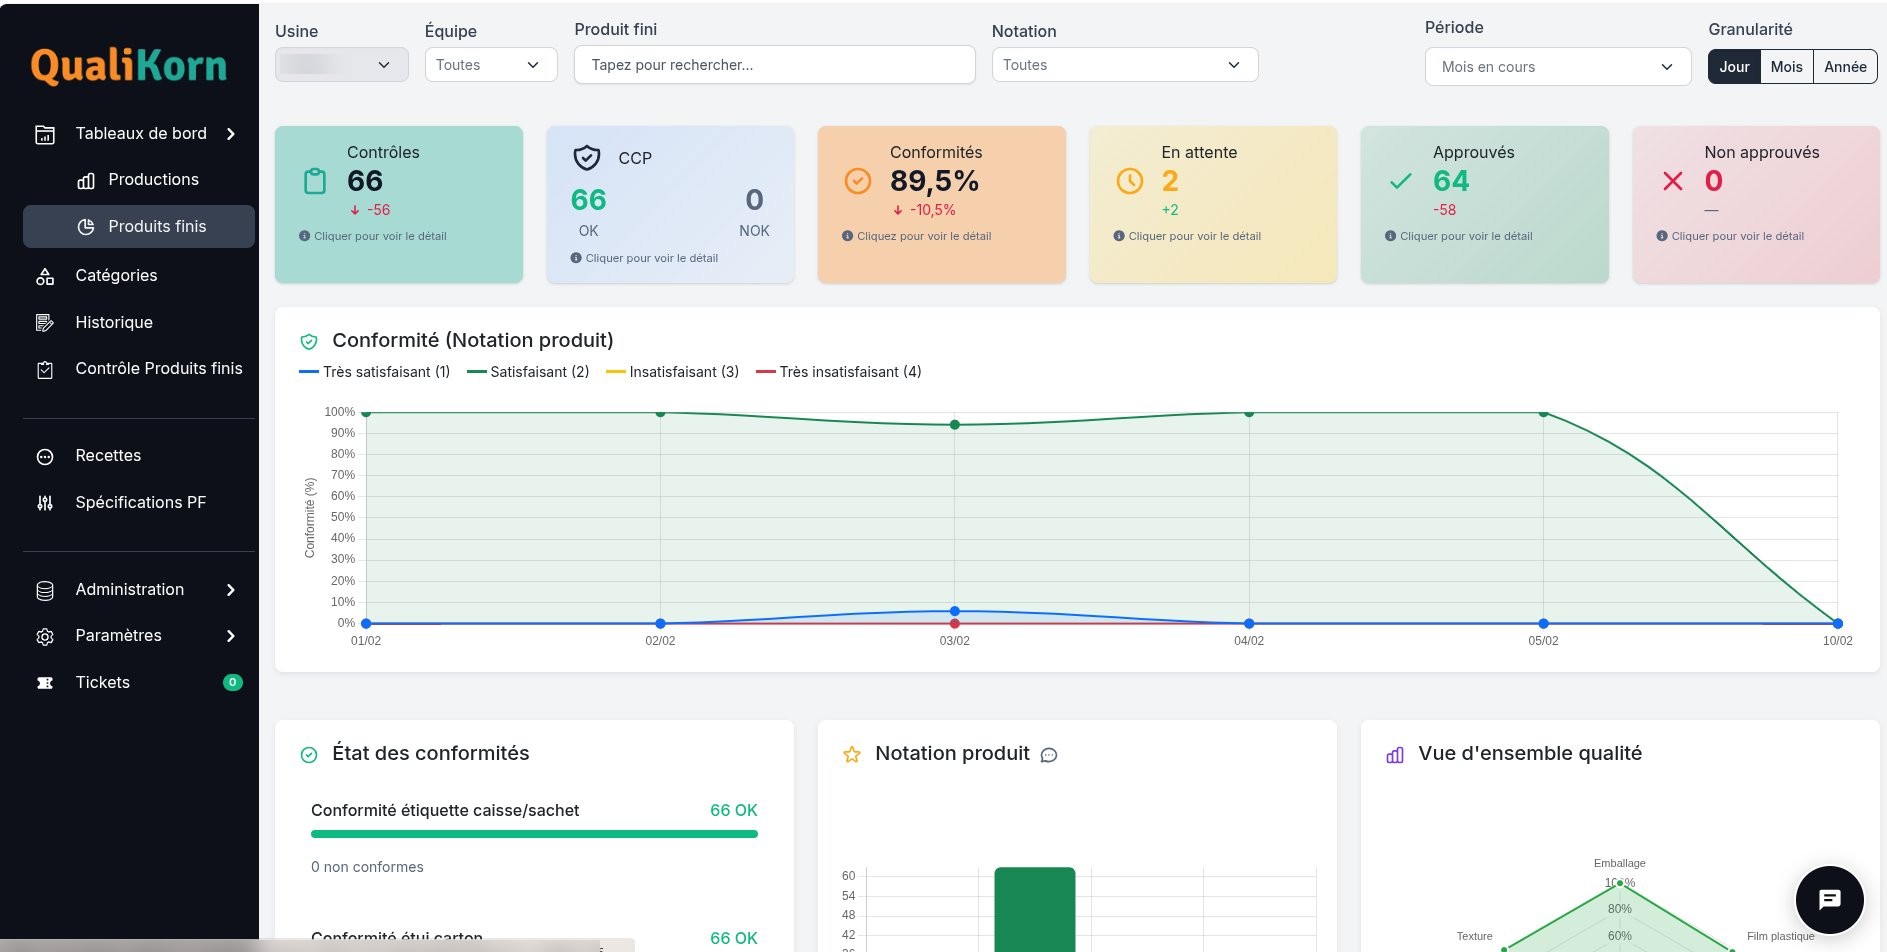Expand the Paramètres menu
This screenshot has width=1887, height=952.
coord(118,636)
